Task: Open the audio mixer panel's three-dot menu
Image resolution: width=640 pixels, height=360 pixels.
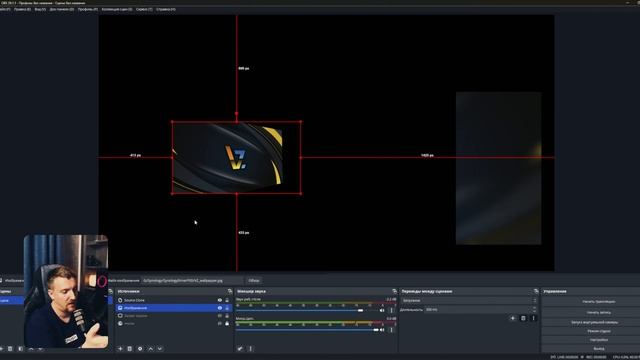Action: (251, 349)
